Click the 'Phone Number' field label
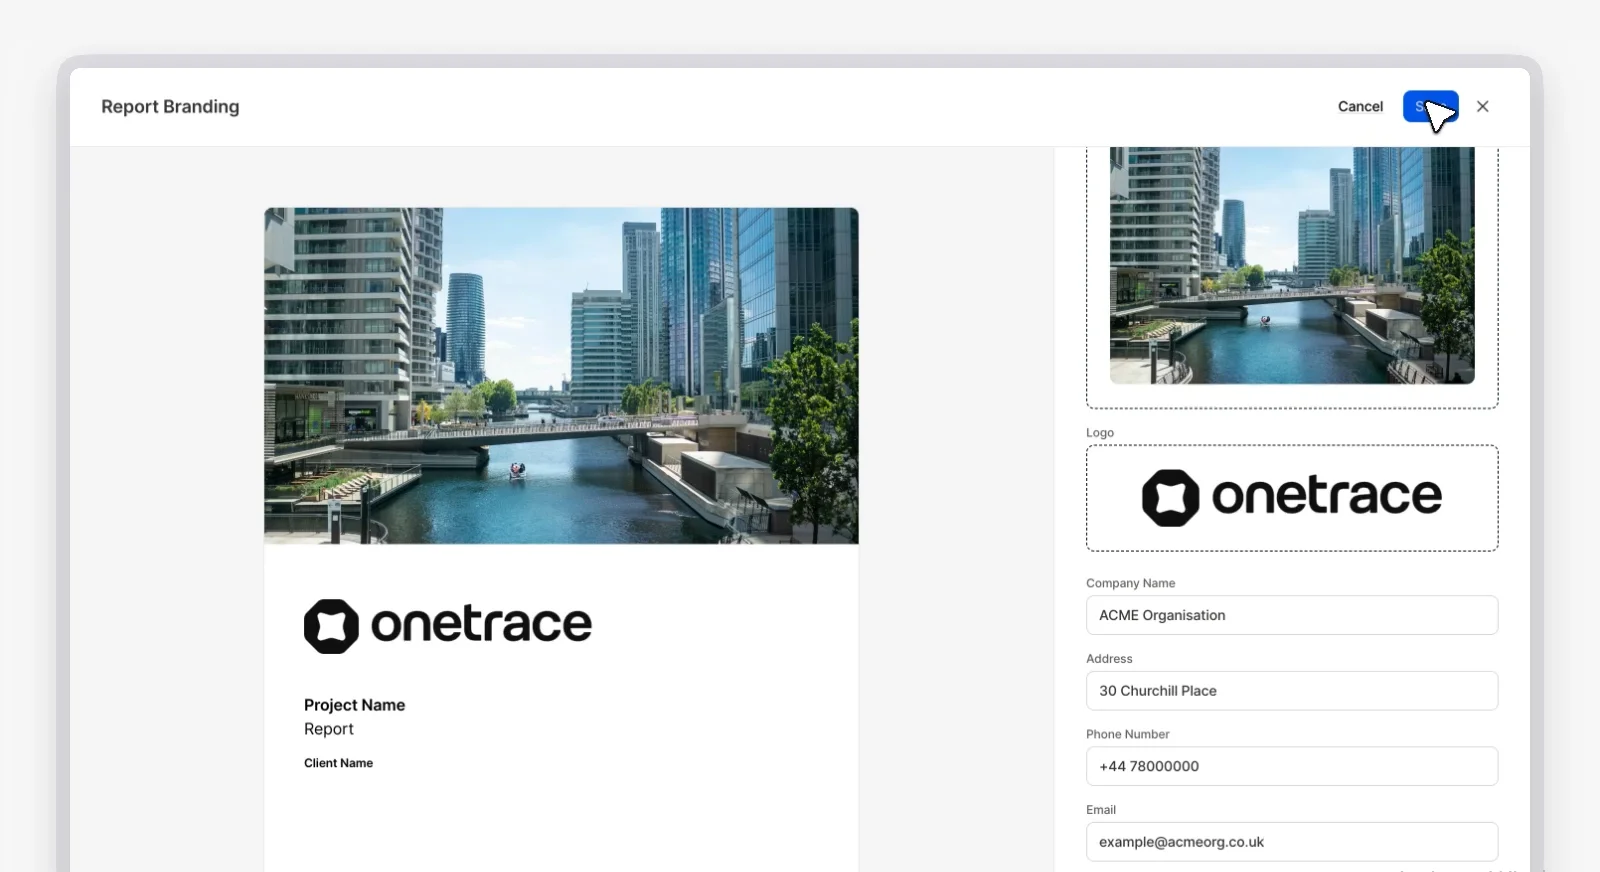 (1127, 734)
